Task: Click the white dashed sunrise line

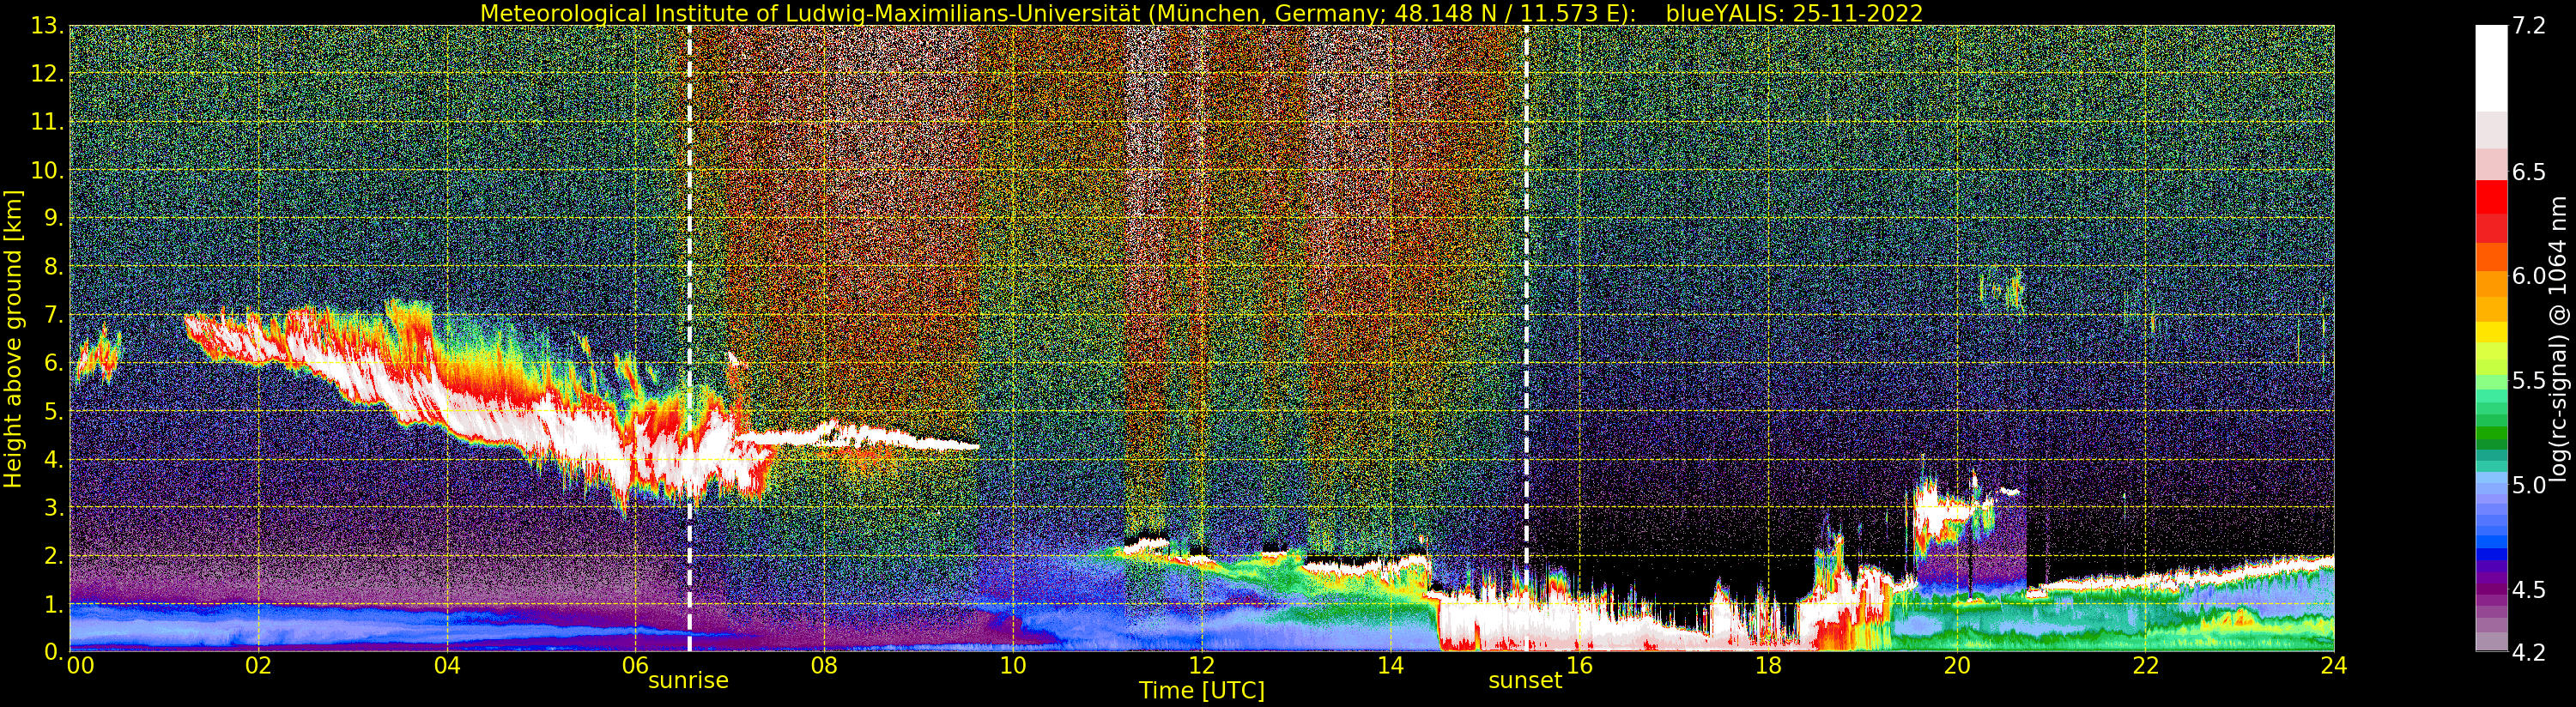Action: pos(690,339)
